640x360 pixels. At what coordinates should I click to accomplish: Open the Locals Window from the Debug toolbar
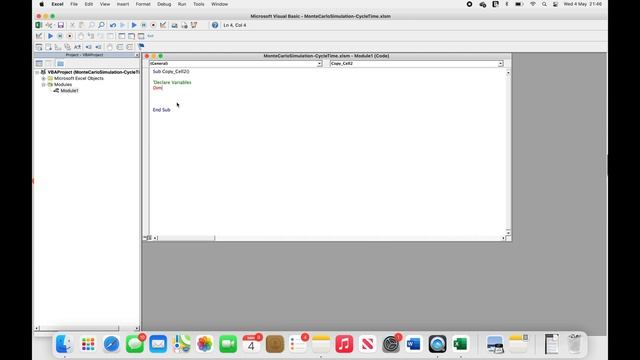(x=122, y=36)
